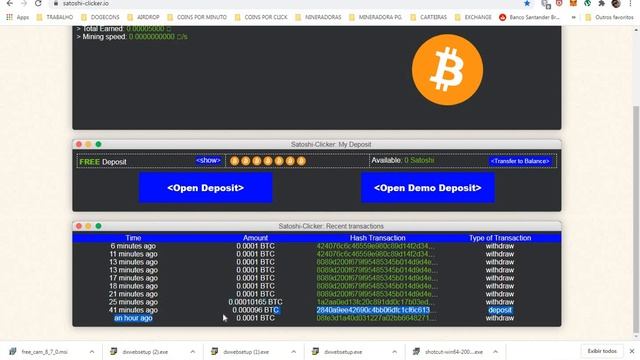Image resolution: width=640 pixels, height=360 pixels.
Task: Open the Outros favoritos folder
Action: click(x=609, y=17)
